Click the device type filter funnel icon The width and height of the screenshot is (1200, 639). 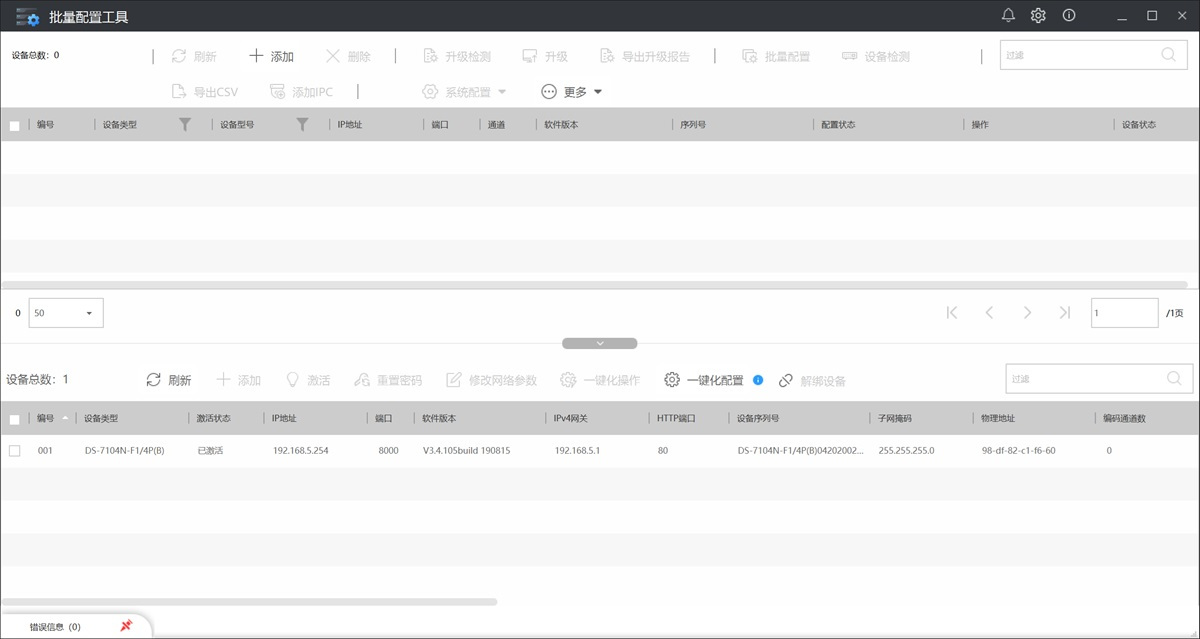184,125
